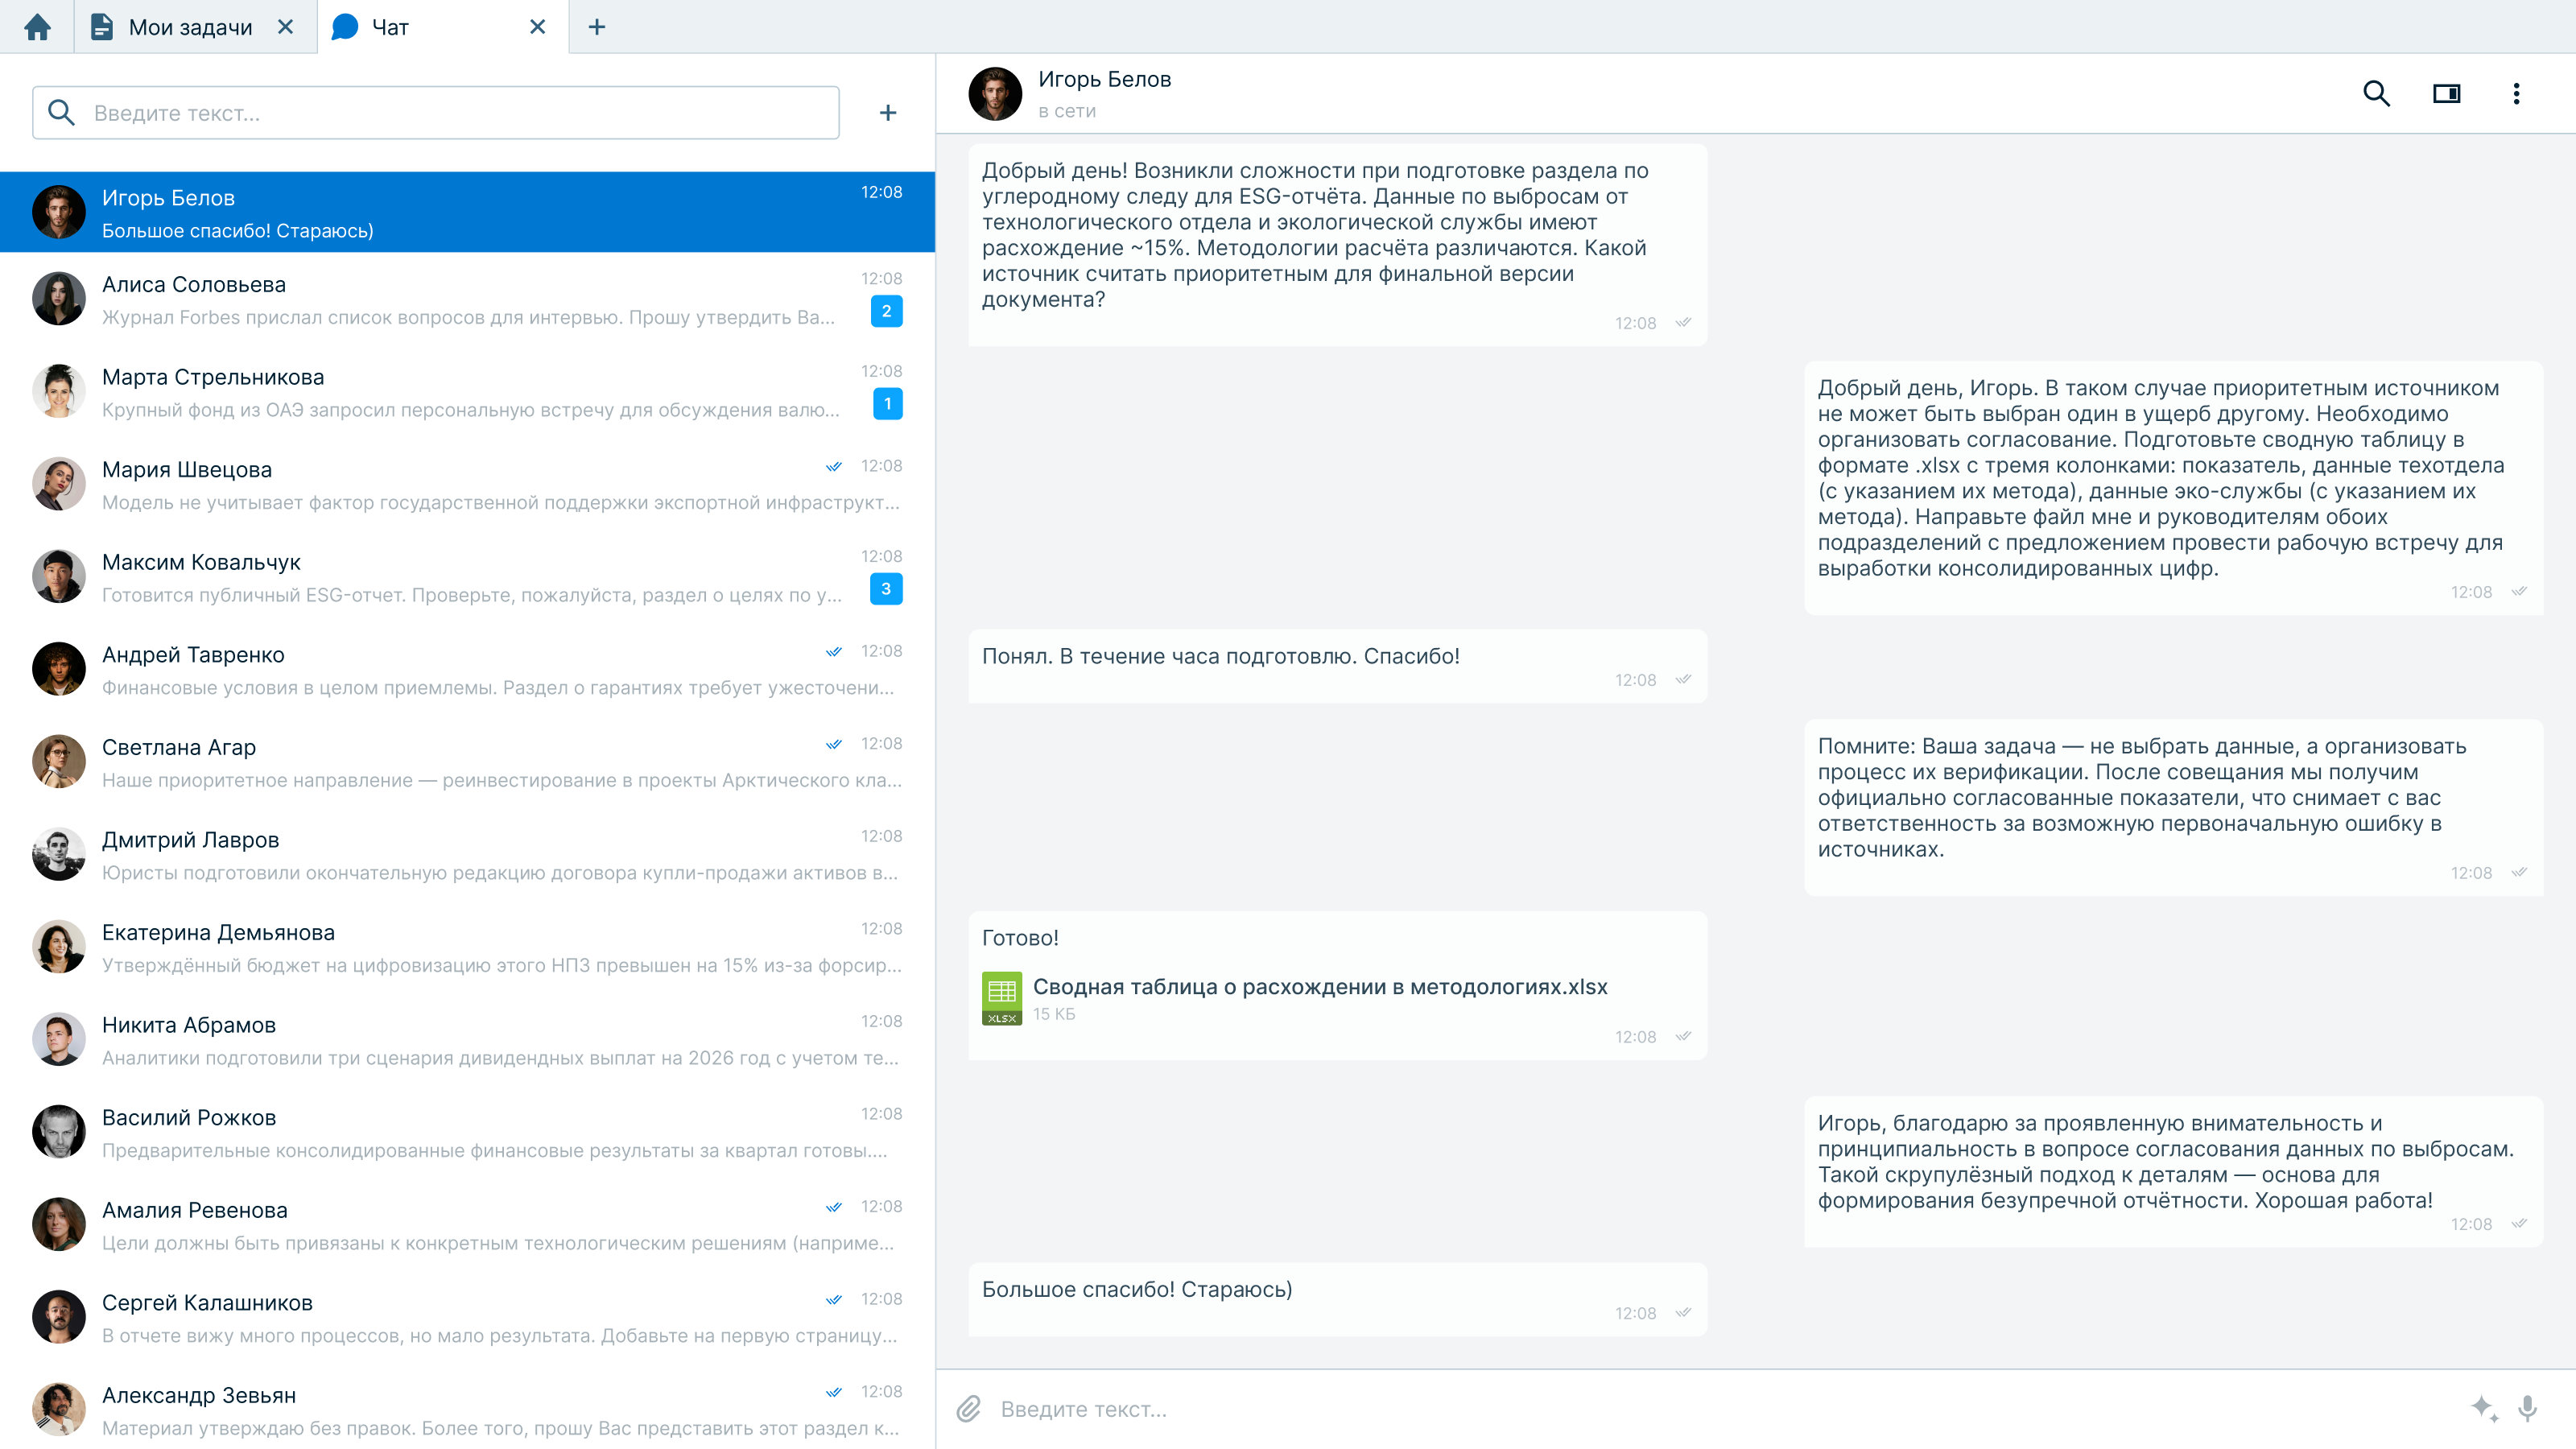Toggle the side panel icon in chat header
Viewport: 2576px width, 1449px height.
pos(2447,93)
